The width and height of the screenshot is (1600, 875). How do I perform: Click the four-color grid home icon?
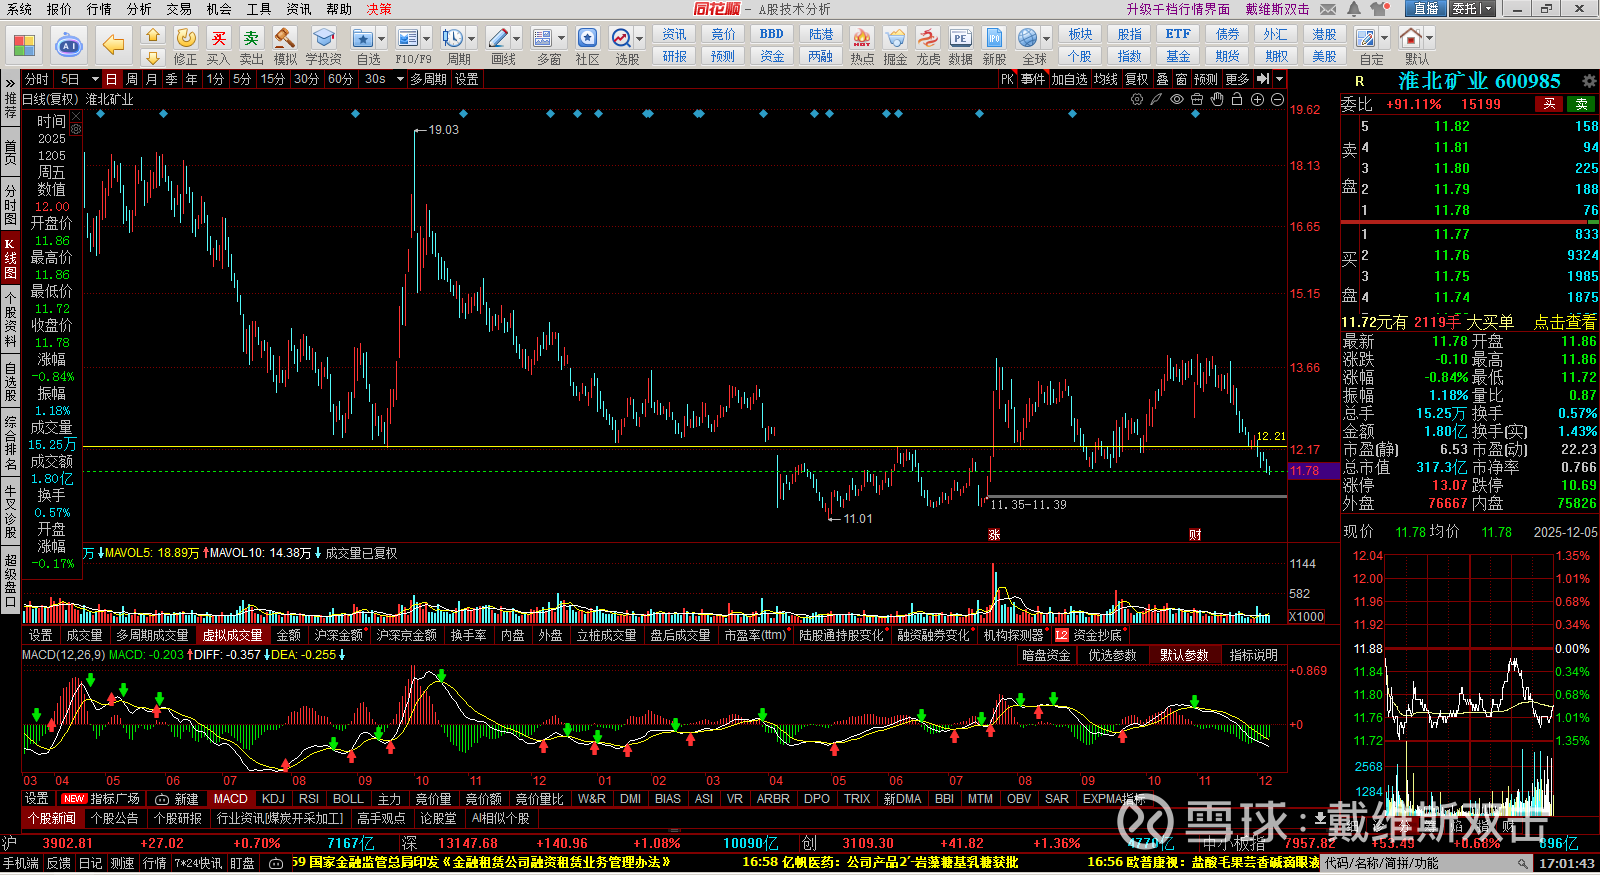tap(24, 45)
